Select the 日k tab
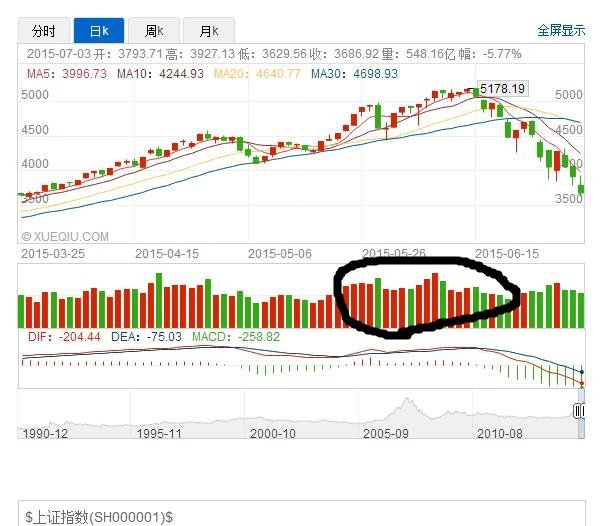This screenshot has width=601, height=526. [x=98, y=30]
